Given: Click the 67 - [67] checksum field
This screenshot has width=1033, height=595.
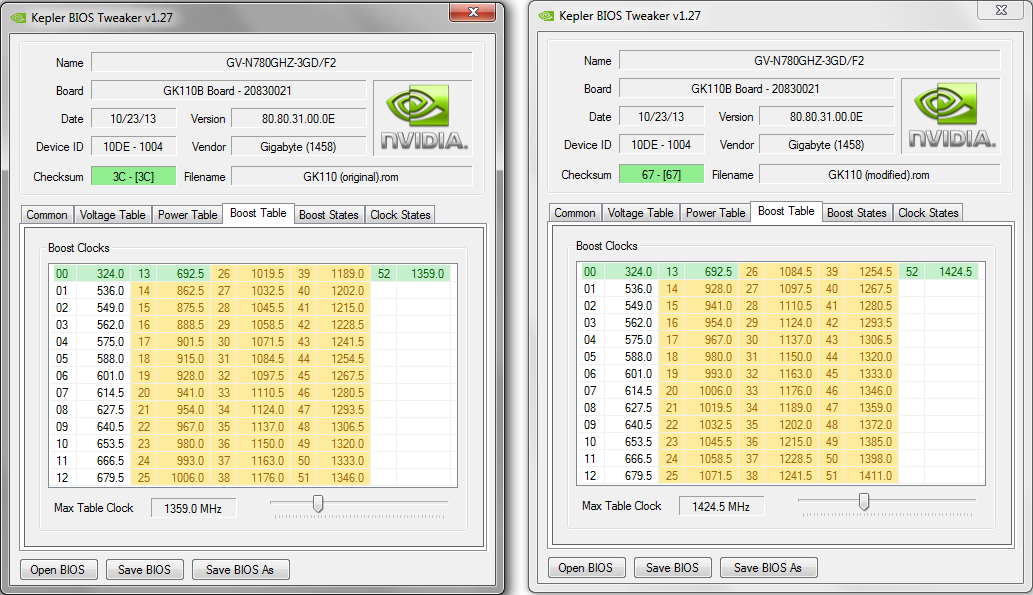Looking at the screenshot, I should tap(661, 175).
